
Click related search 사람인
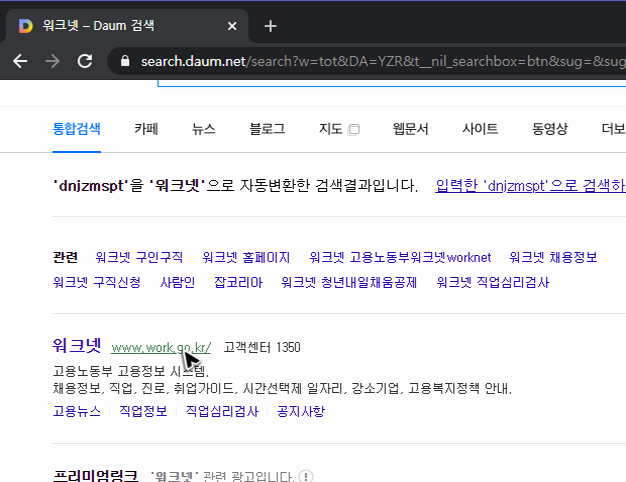pyautogui.click(x=177, y=282)
